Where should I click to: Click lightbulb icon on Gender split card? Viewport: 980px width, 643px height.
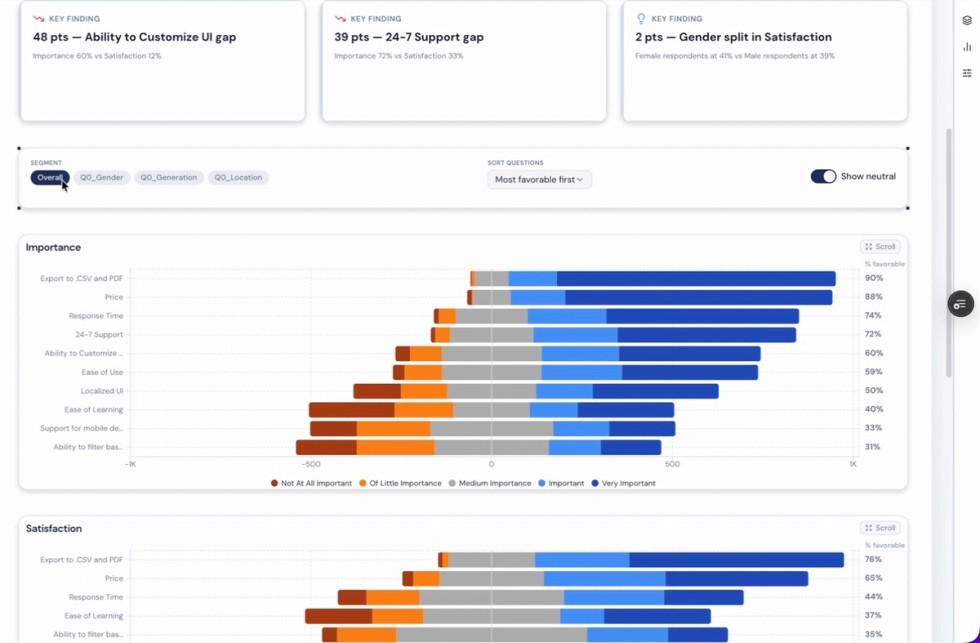click(641, 19)
